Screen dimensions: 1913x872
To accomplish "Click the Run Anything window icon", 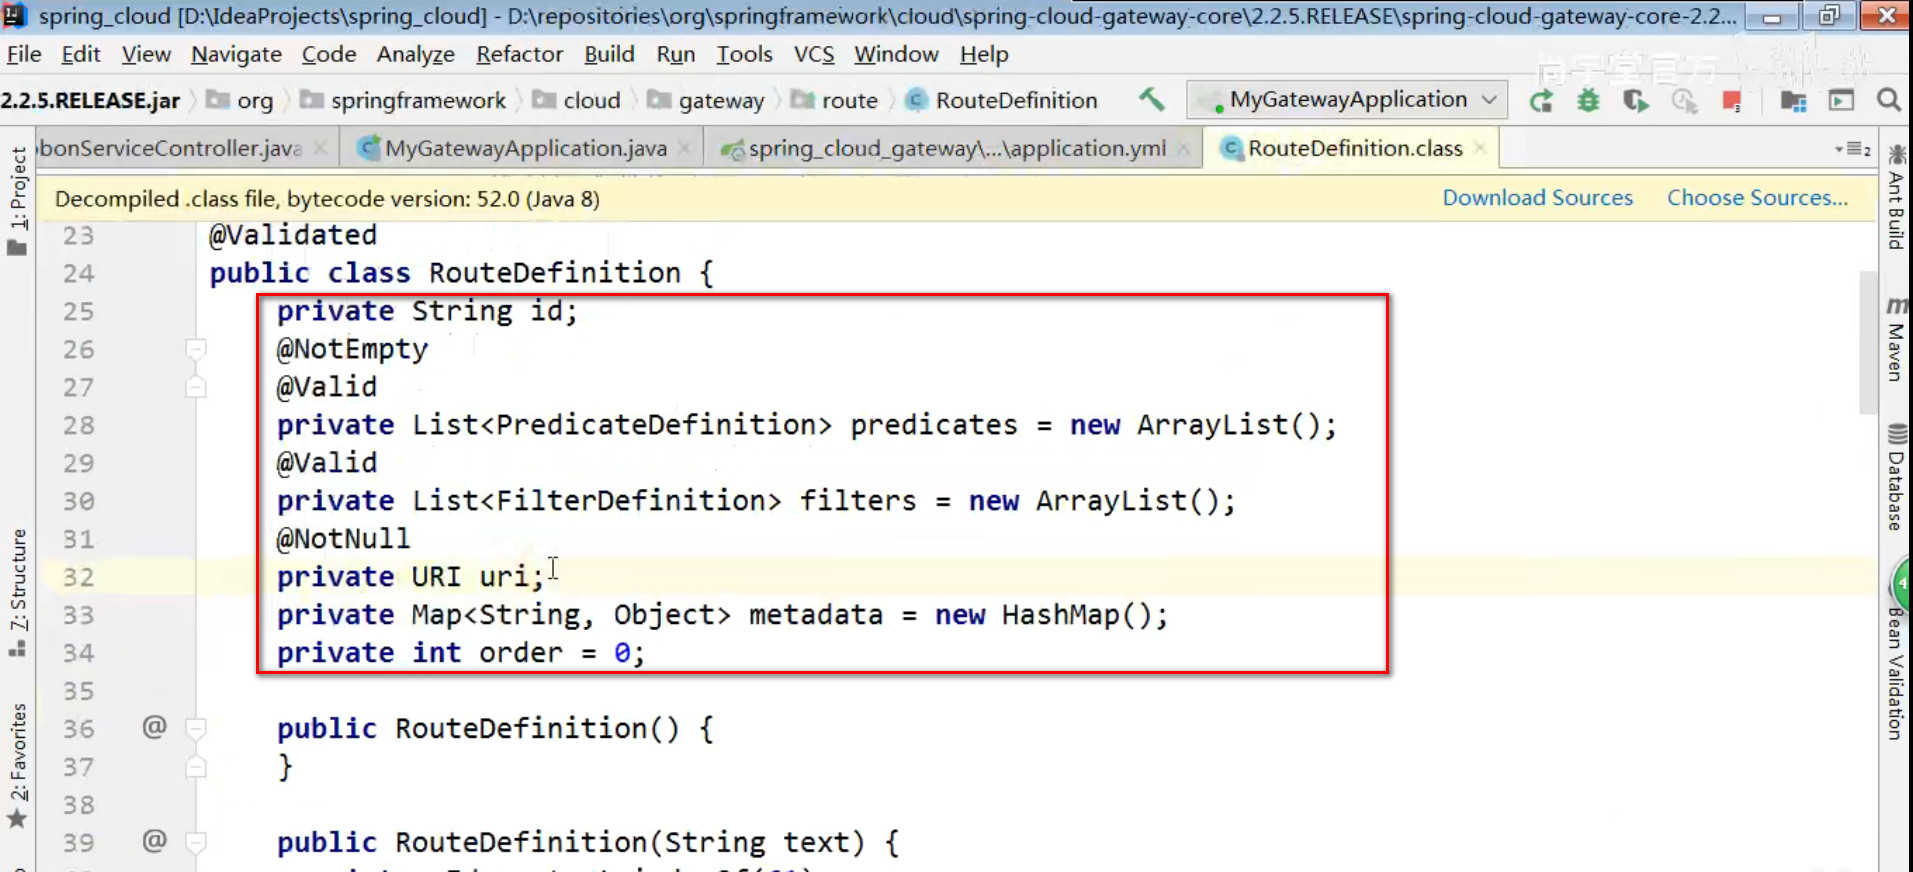I will [1841, 100].
